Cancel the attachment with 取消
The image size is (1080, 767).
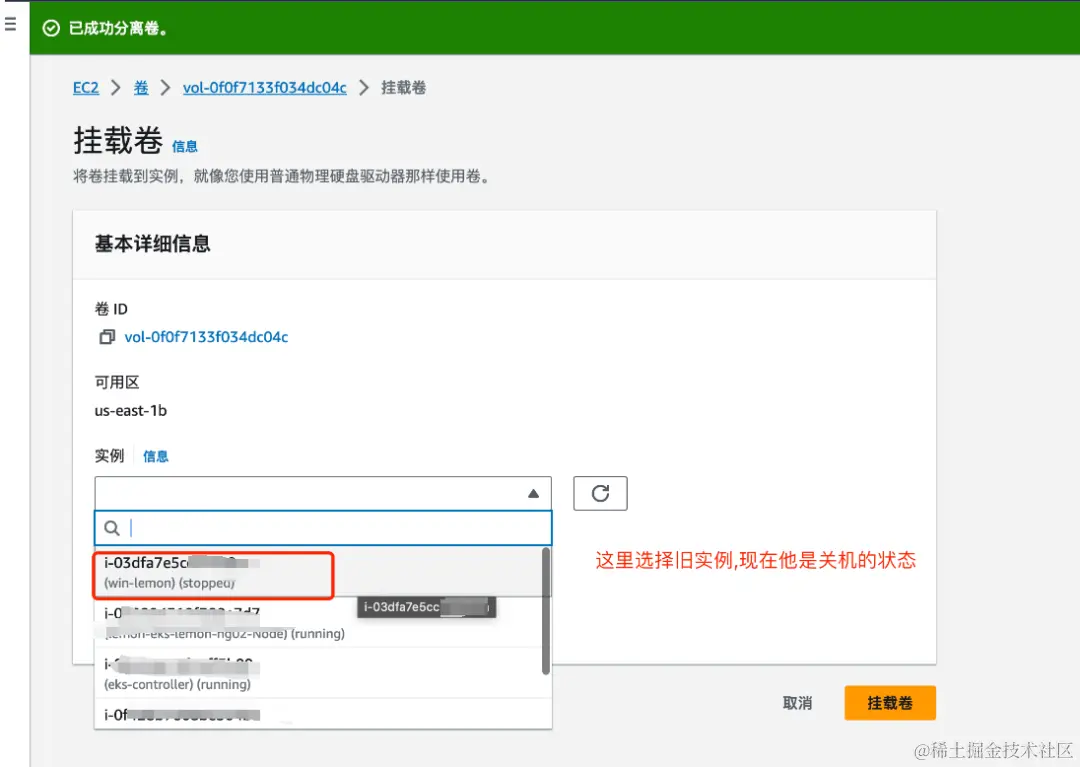point(797,703)
